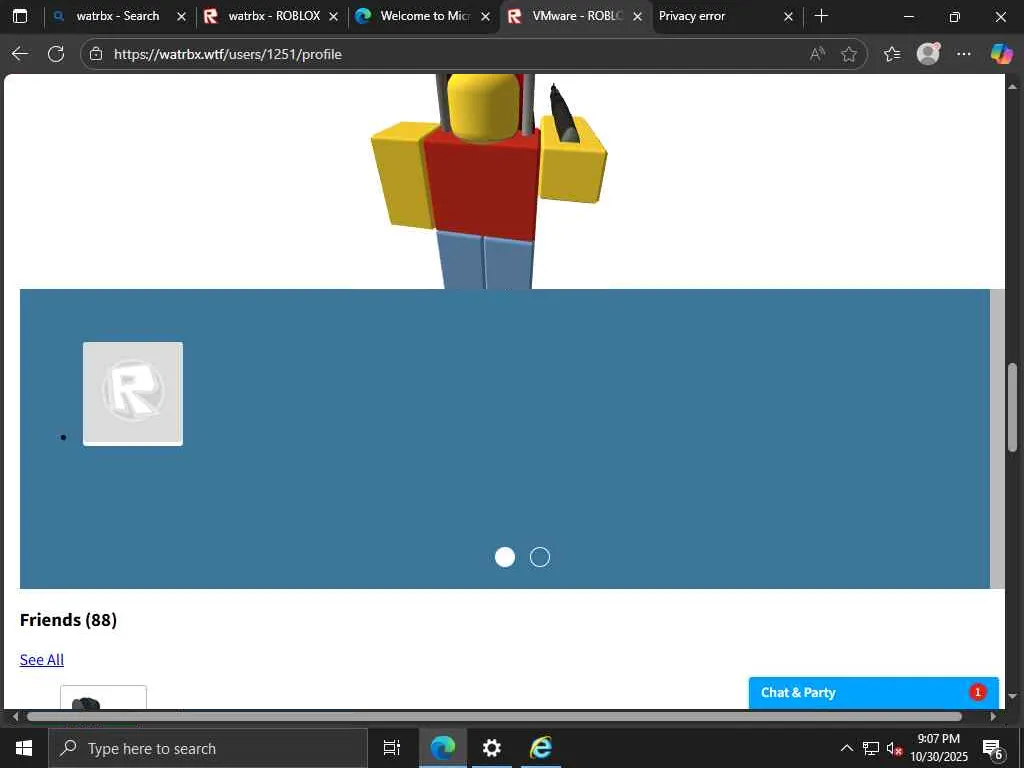The width and height of the screenshot is (1024, 768).
Task: Open the Chat & Party panel
Action: point(874,692)
